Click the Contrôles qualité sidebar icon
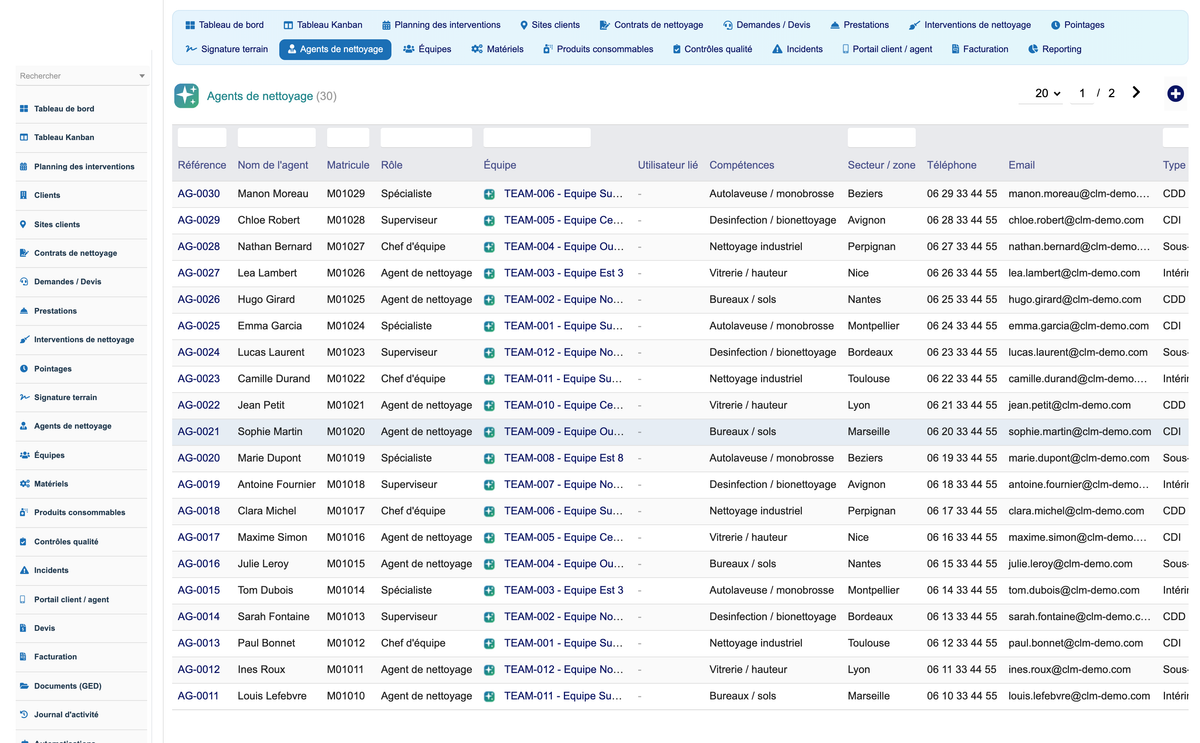Viewport: 1200px width, 743px height. [x=24, y=542]
